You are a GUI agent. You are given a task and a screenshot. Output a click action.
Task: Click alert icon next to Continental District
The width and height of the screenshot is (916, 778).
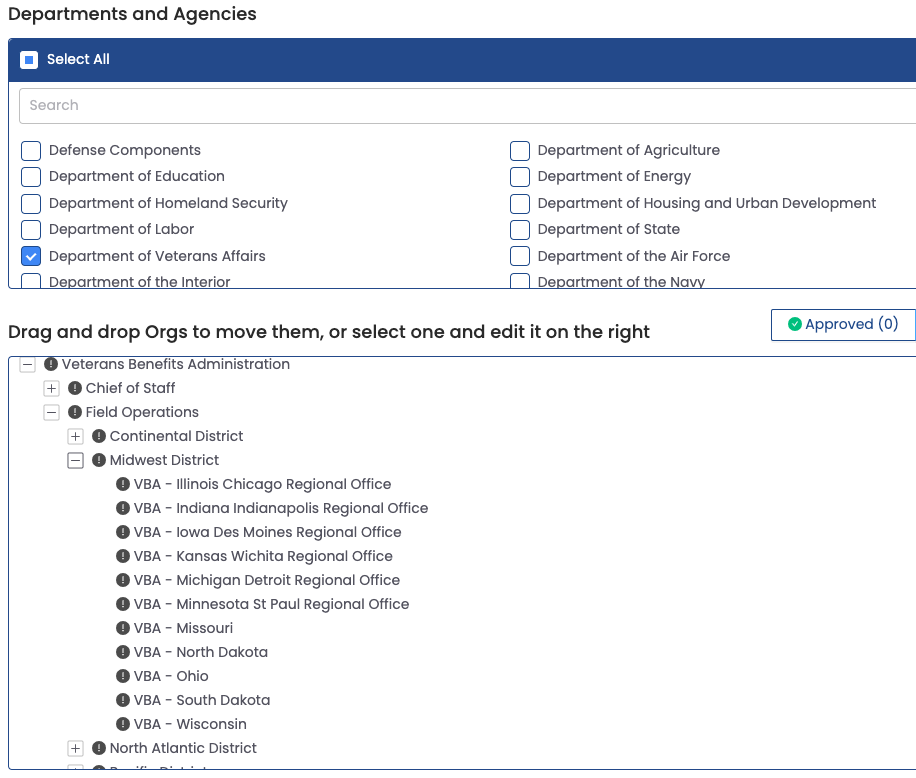(99, 436)
